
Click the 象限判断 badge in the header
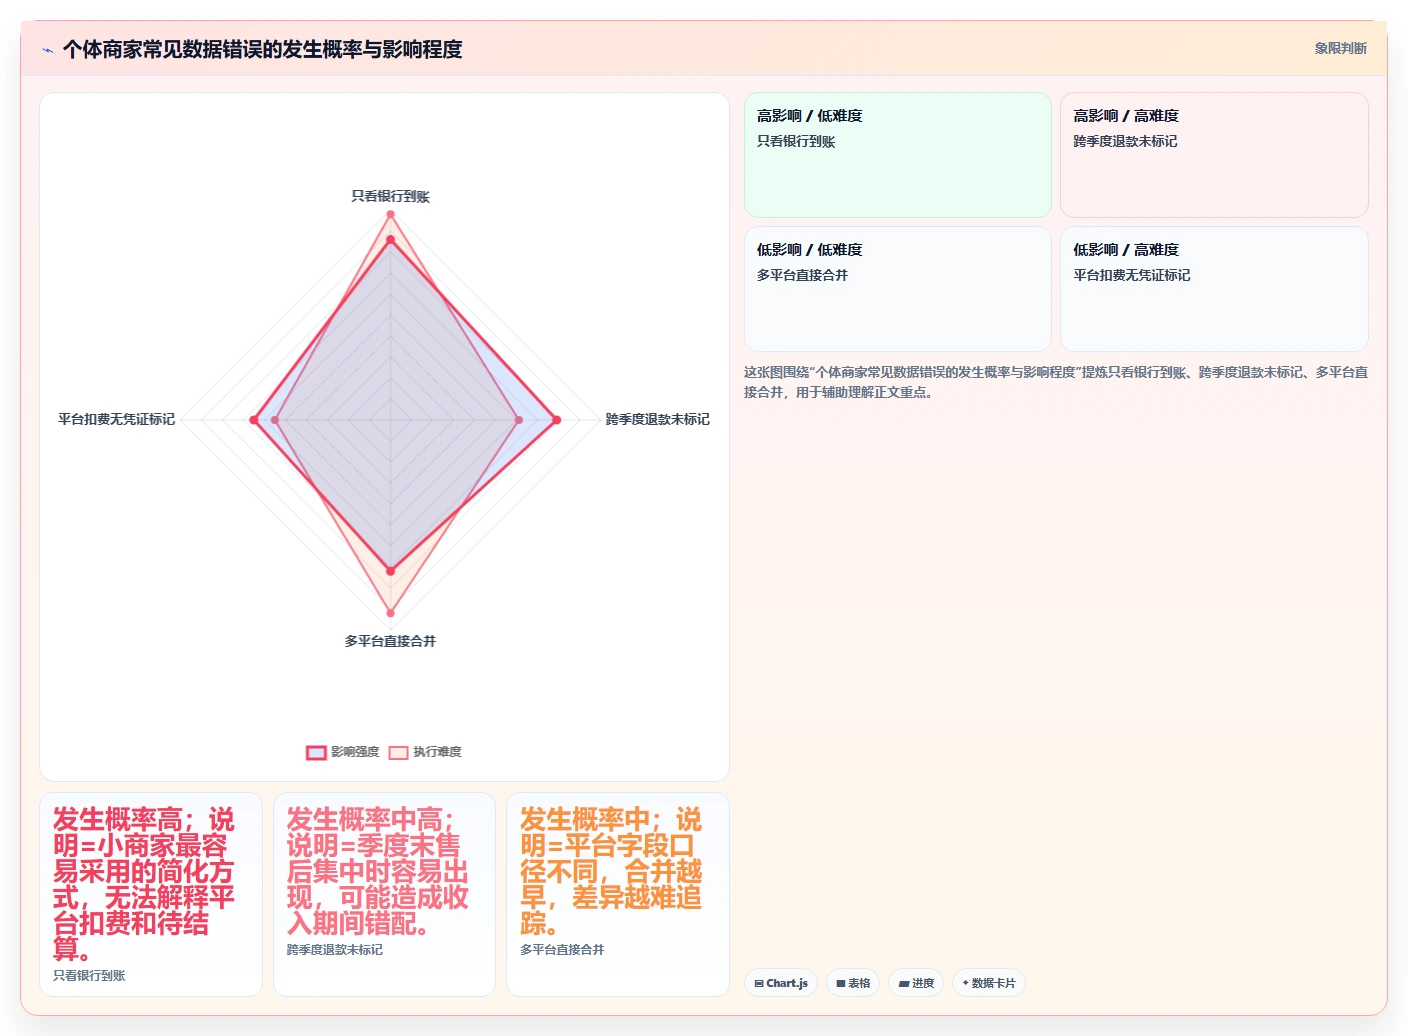click(1340, 48)
